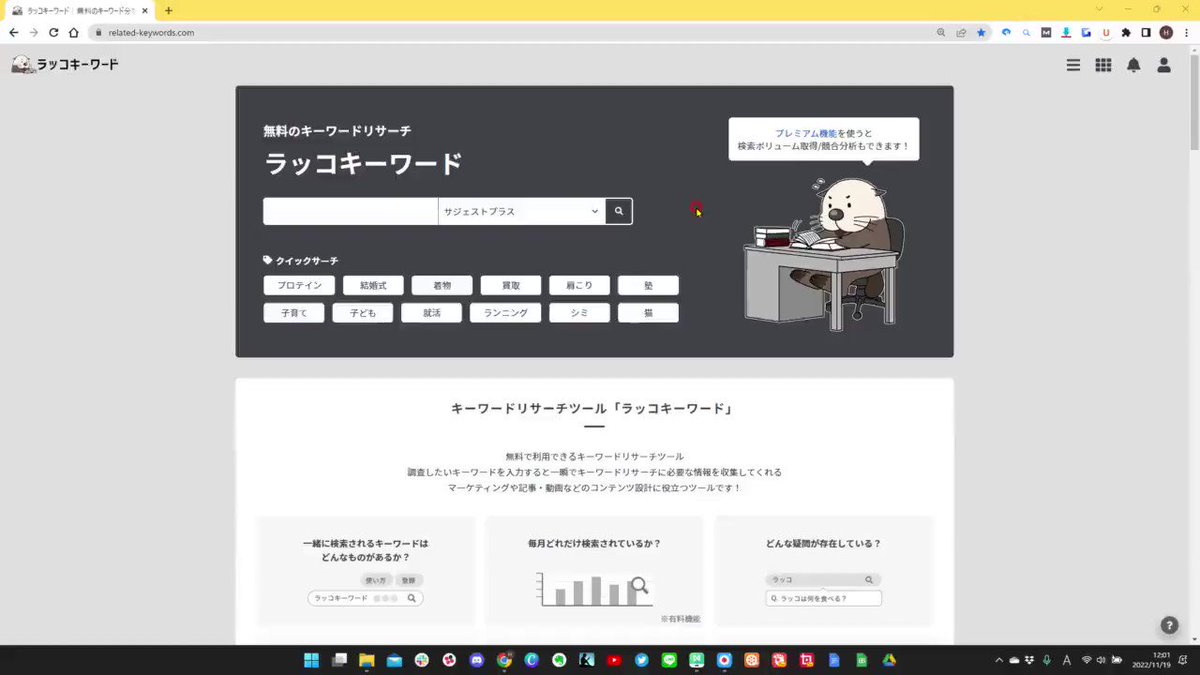The height and width of the screenshot is (675, 1200).
Task: Click the browser address bar URL
Action: pos(152,32)
